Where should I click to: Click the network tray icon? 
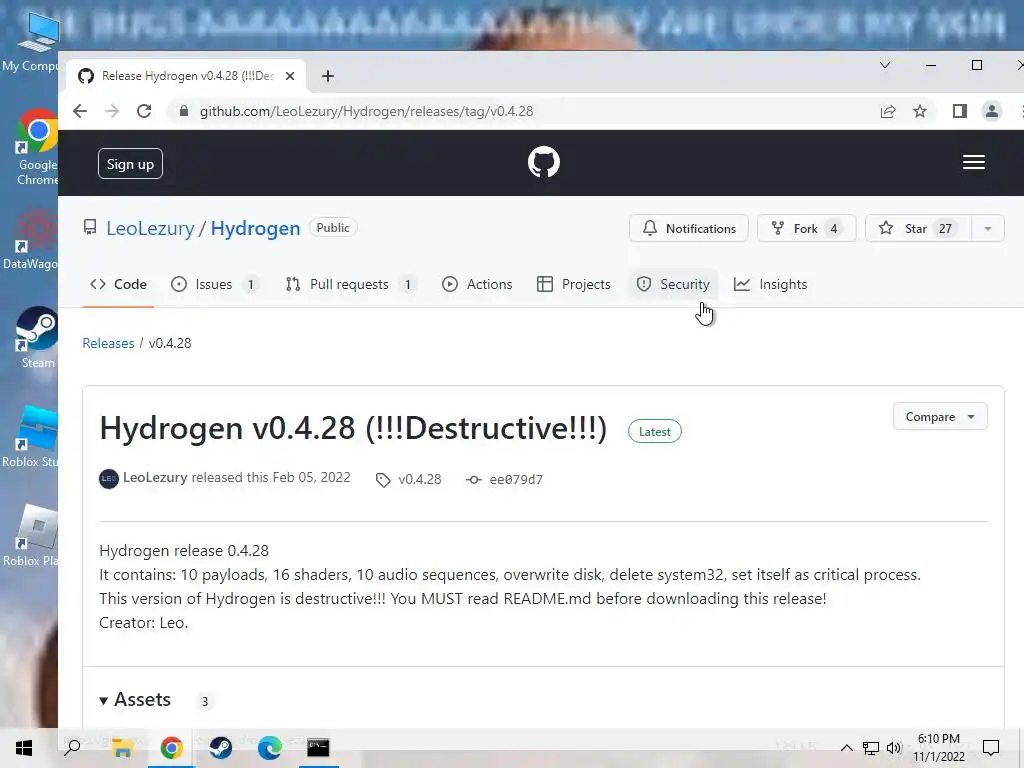pos(871,748)
